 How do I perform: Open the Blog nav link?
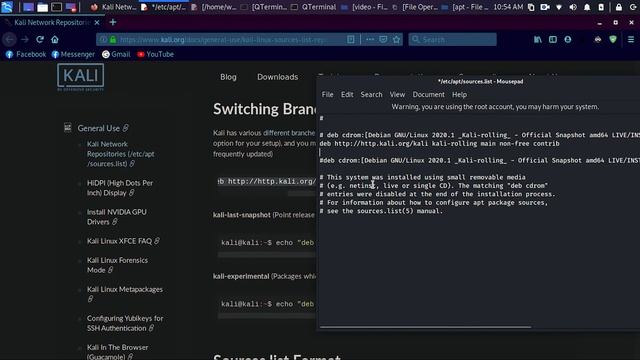click(228, 77)
